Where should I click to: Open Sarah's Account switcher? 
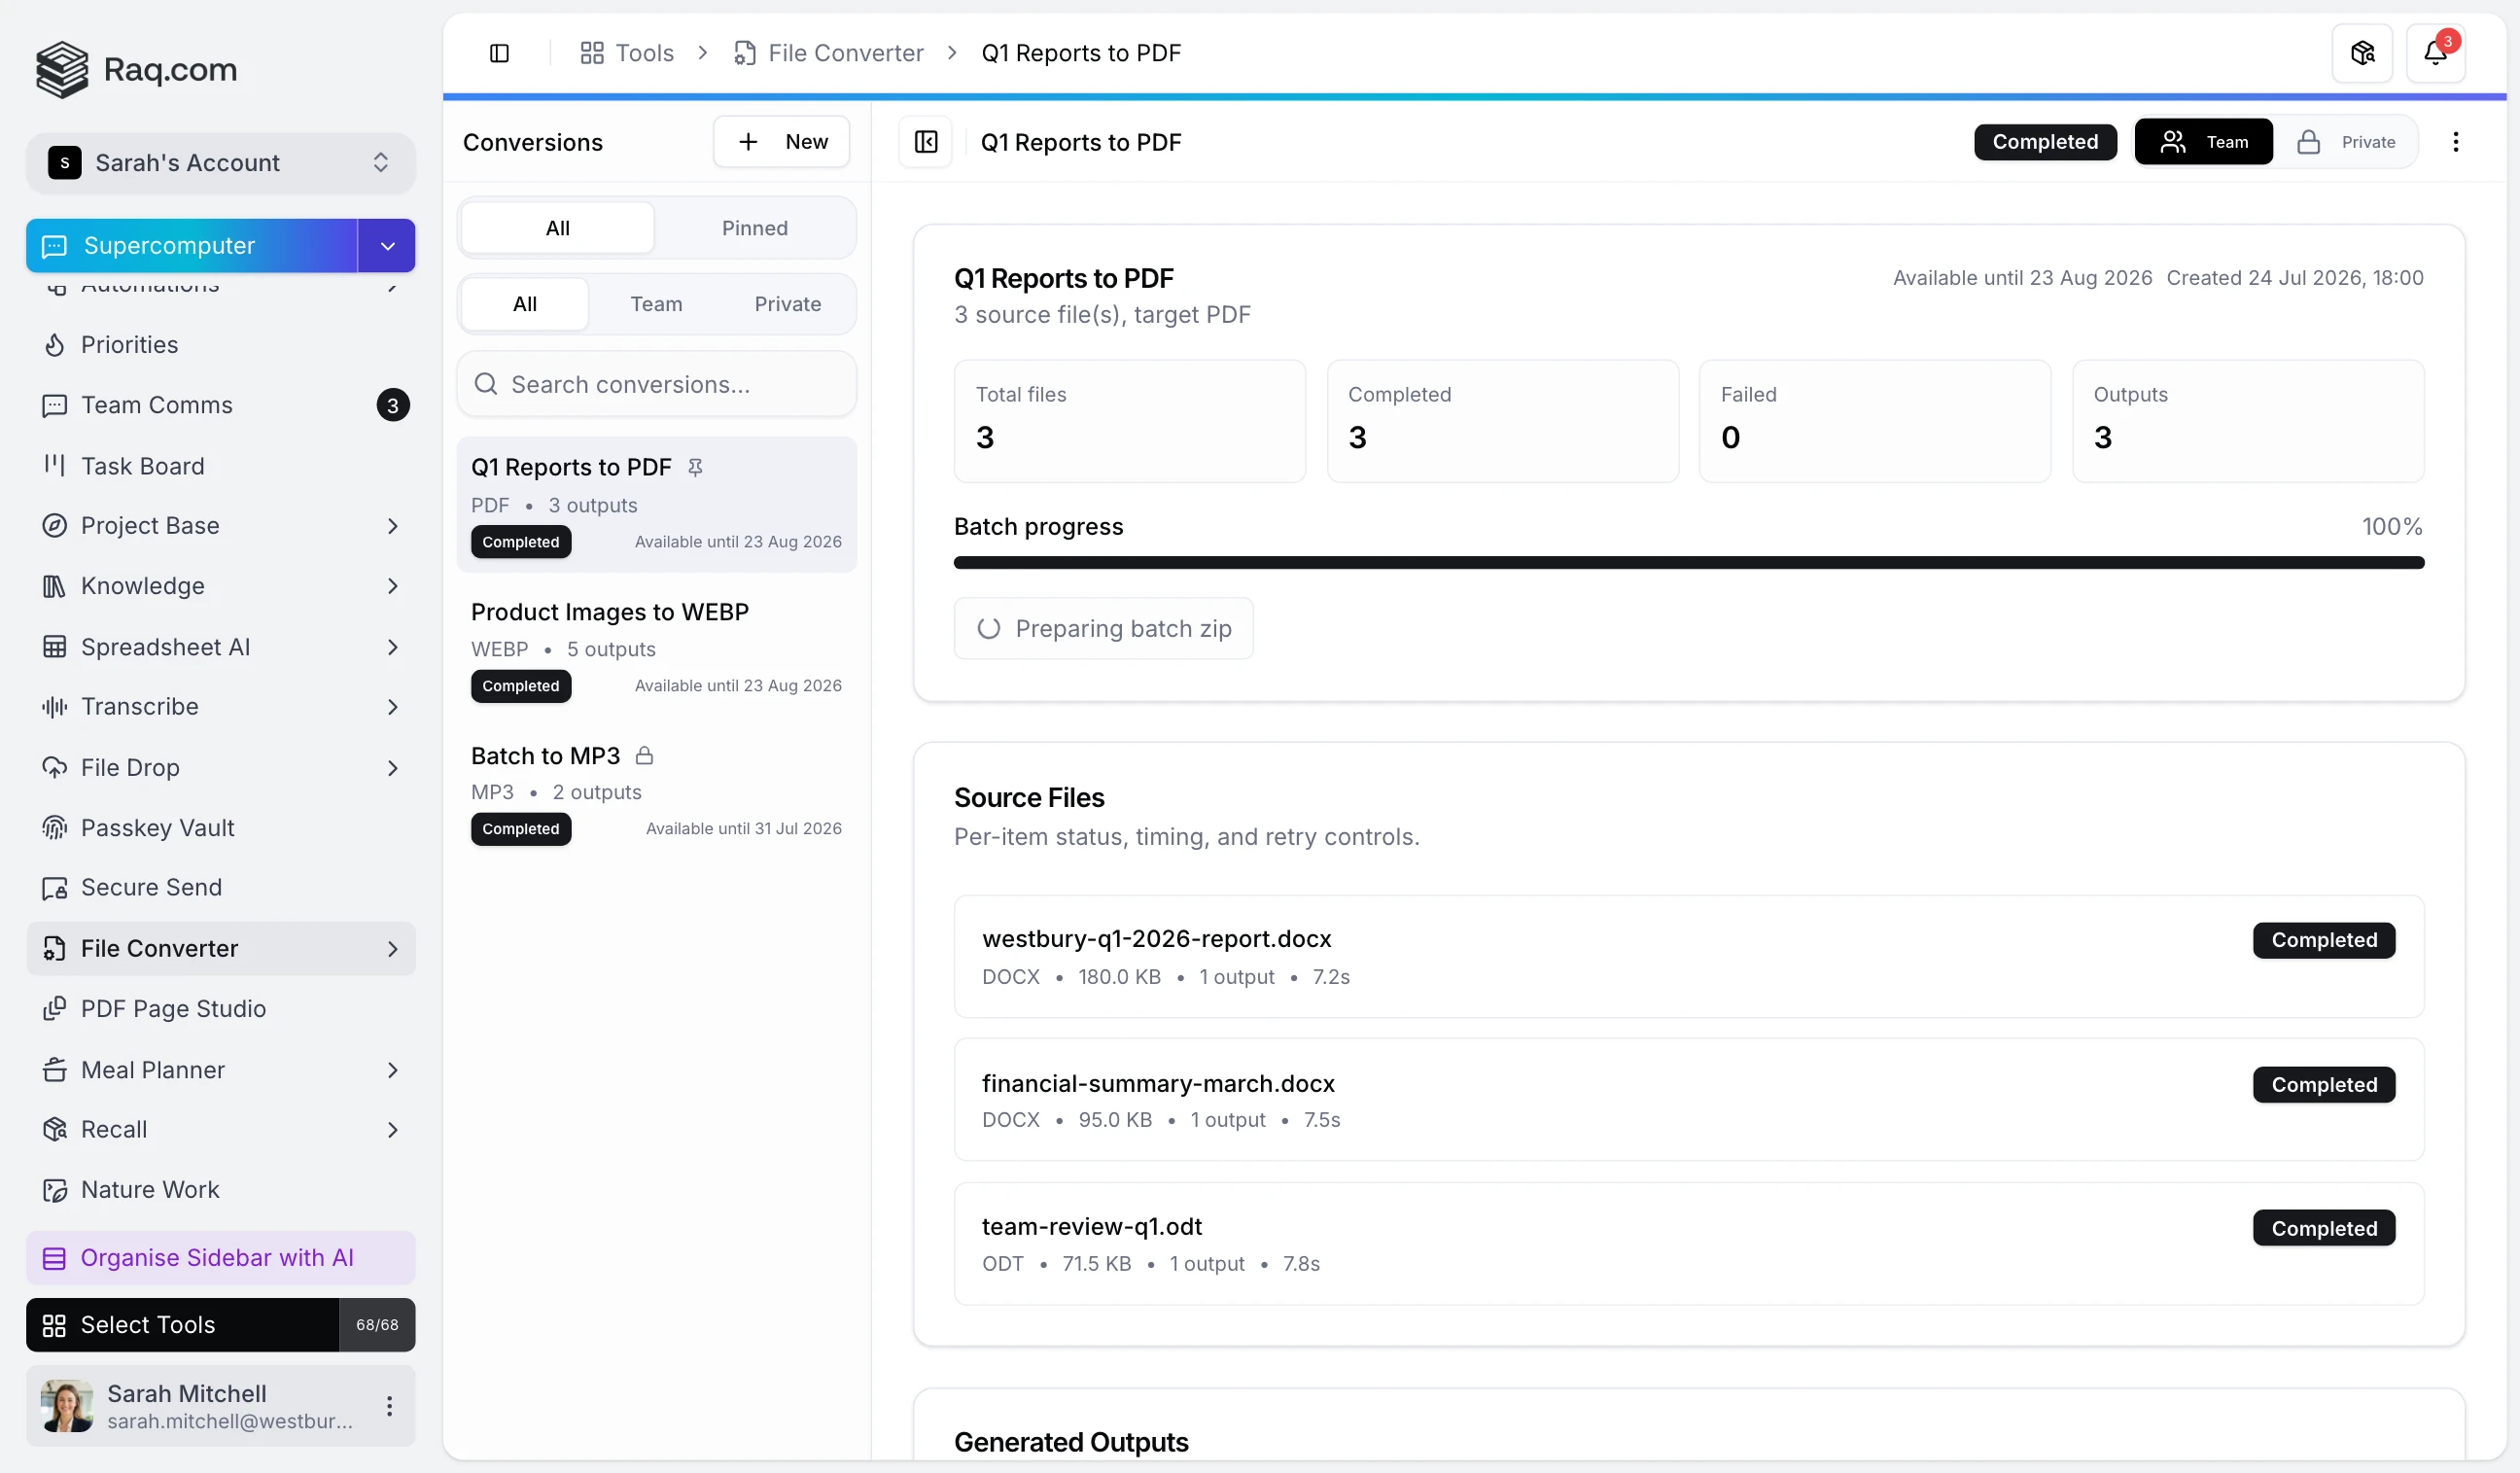[x=220, y=163]
